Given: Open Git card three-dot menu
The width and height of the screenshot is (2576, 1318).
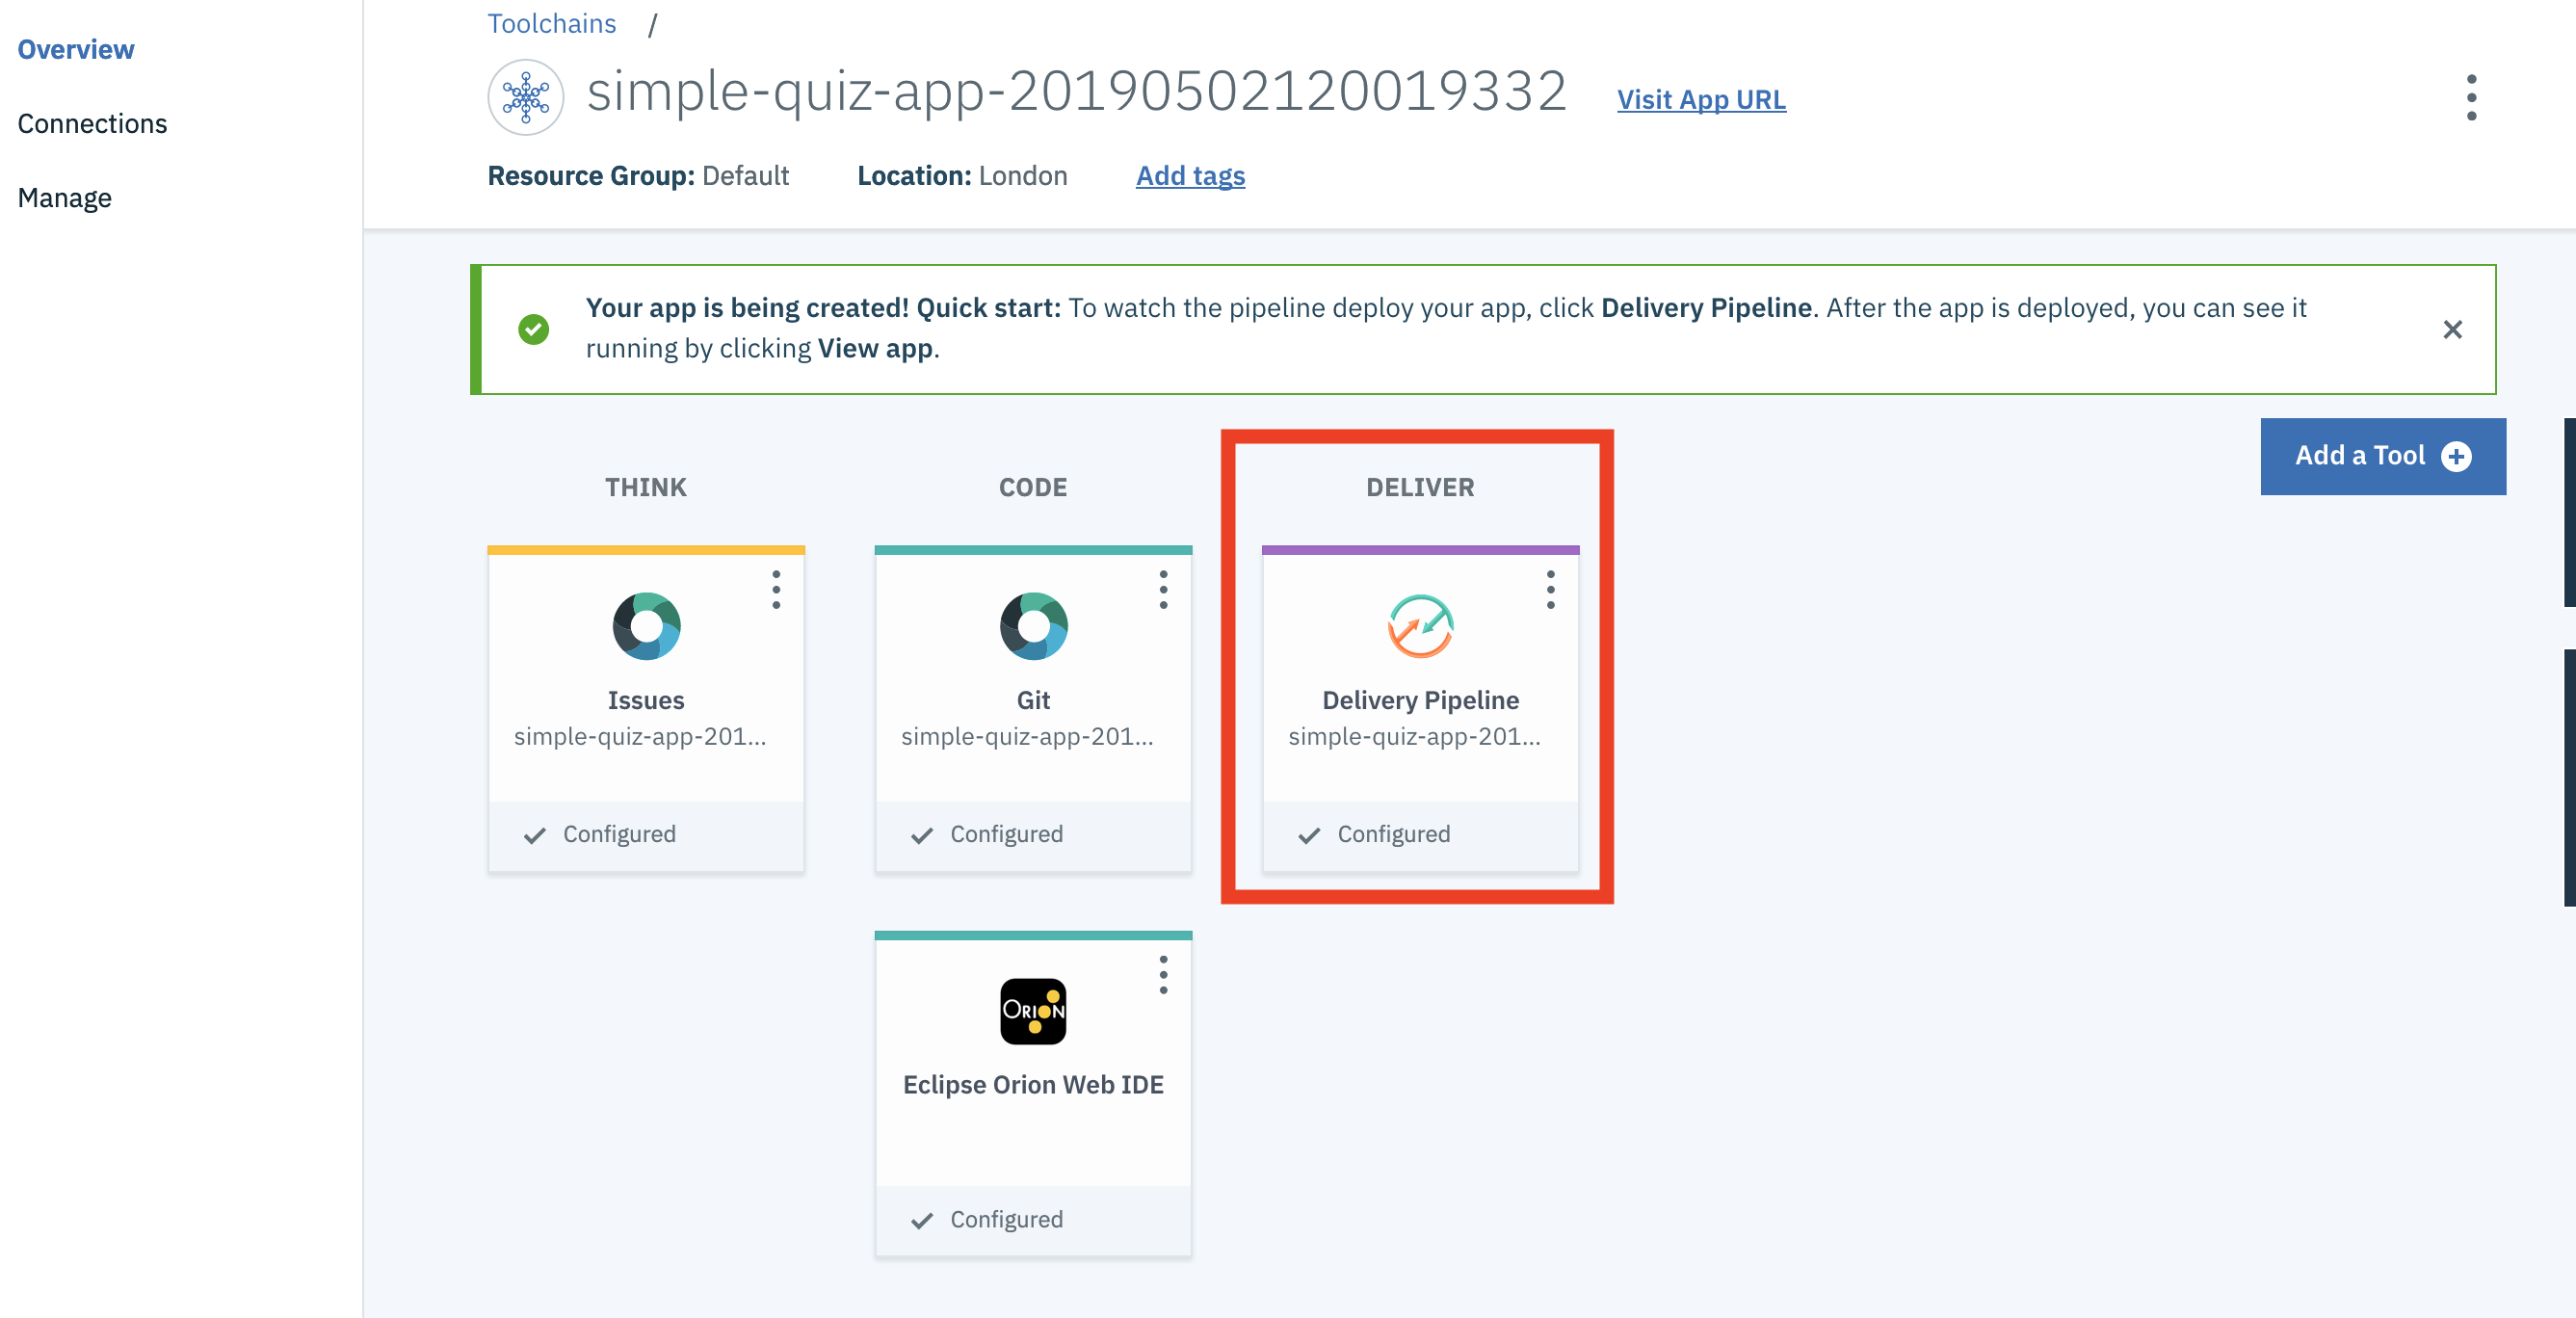Looking at the screenshot, I should coord(1163,590).
